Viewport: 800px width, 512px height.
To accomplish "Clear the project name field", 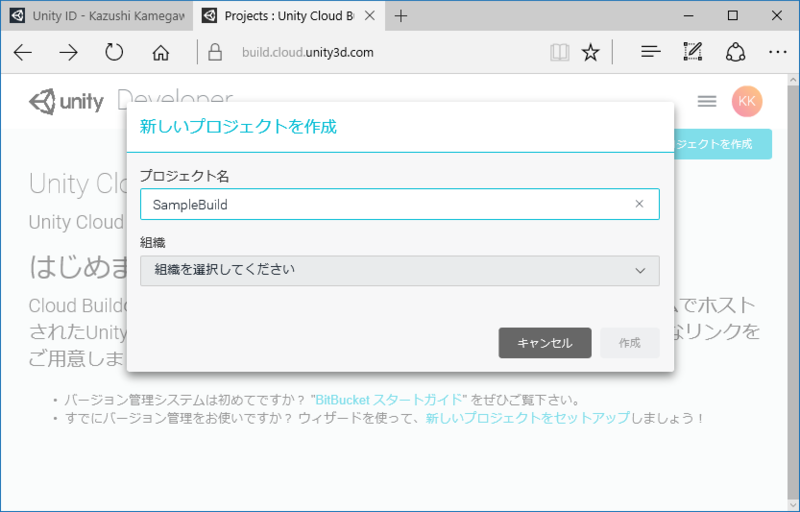I will pyautogui.click(x=639, y=204).
